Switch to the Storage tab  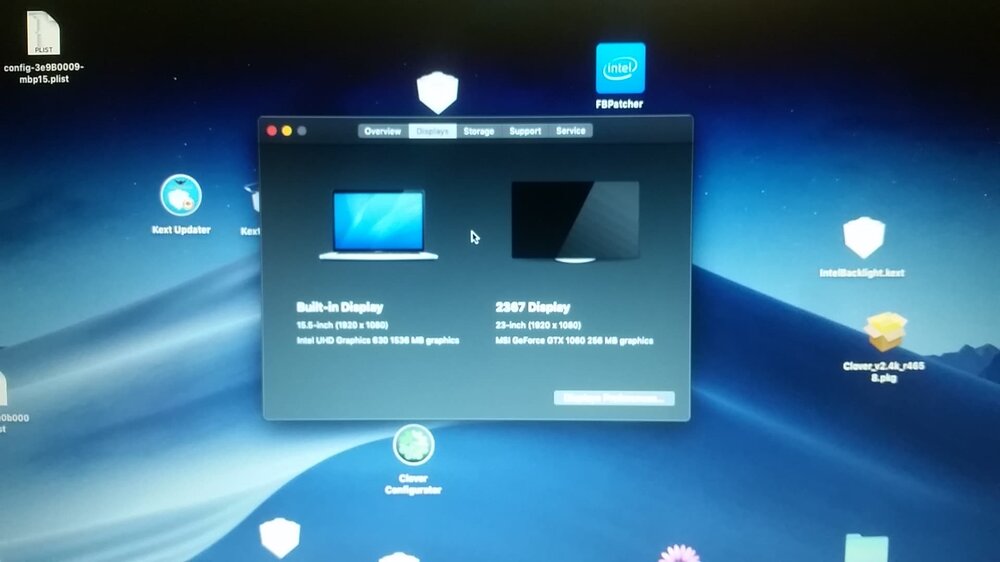[478, 131]
